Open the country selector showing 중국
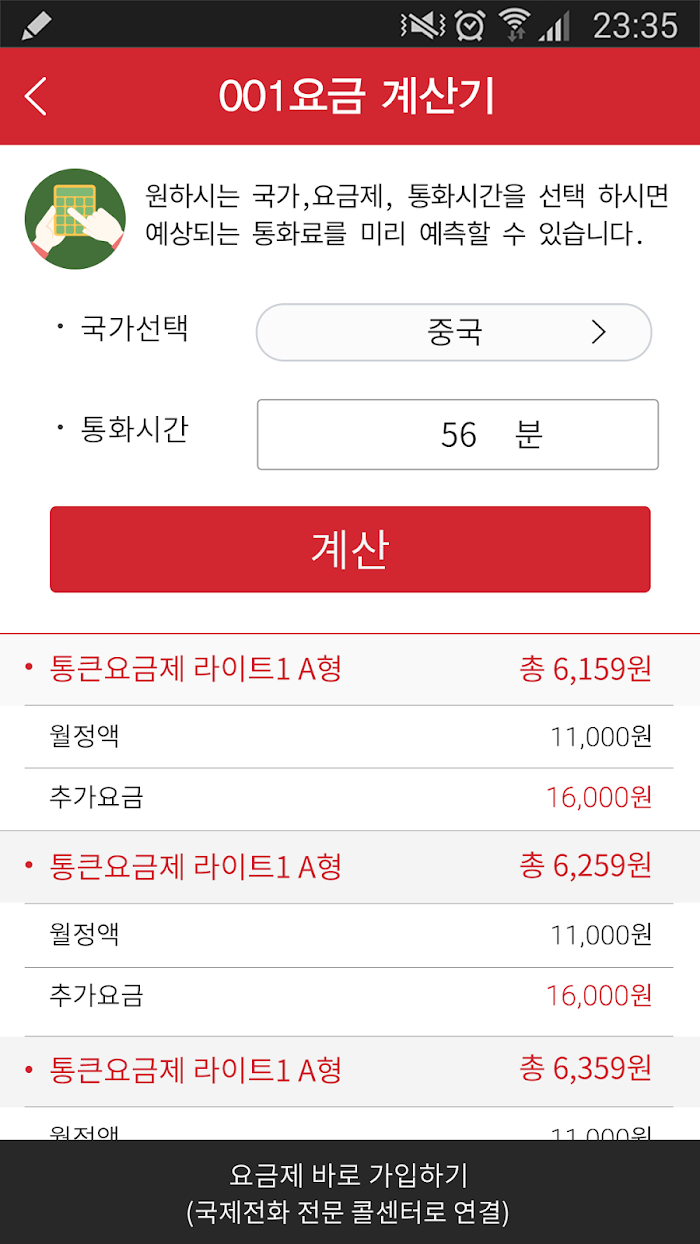 click(x=454, y=332)
